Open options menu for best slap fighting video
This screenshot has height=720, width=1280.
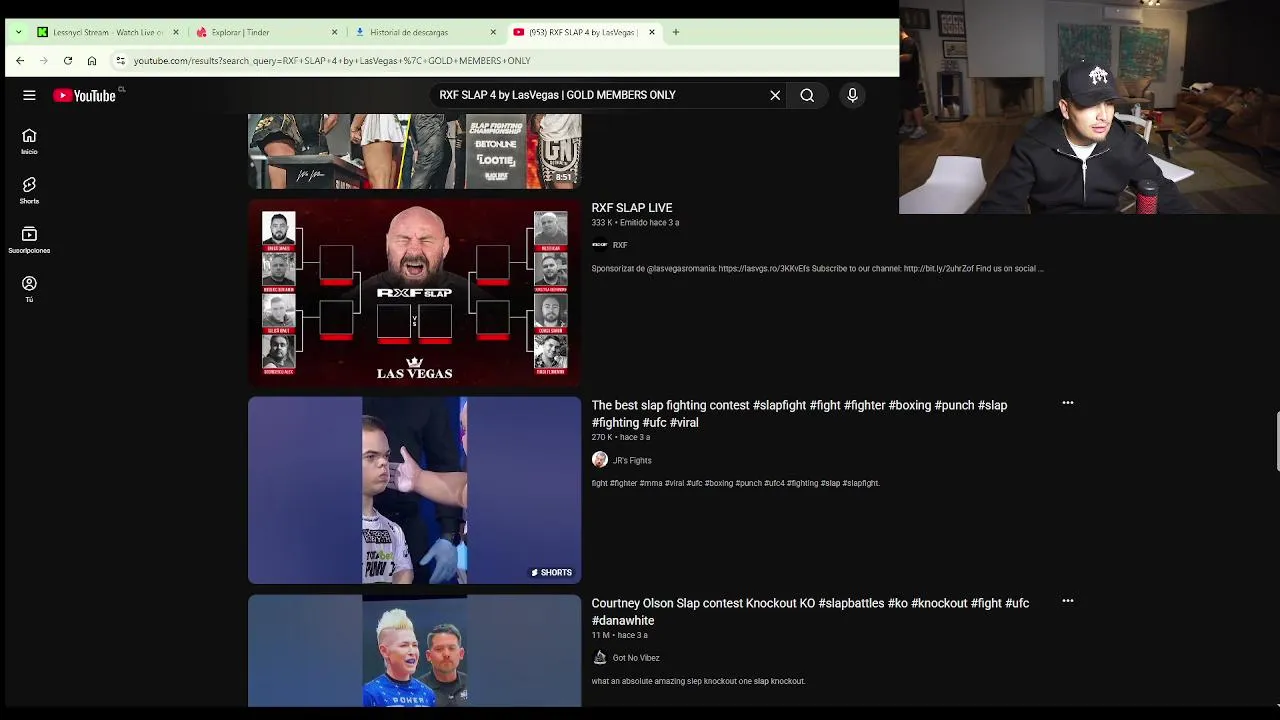1068,403
